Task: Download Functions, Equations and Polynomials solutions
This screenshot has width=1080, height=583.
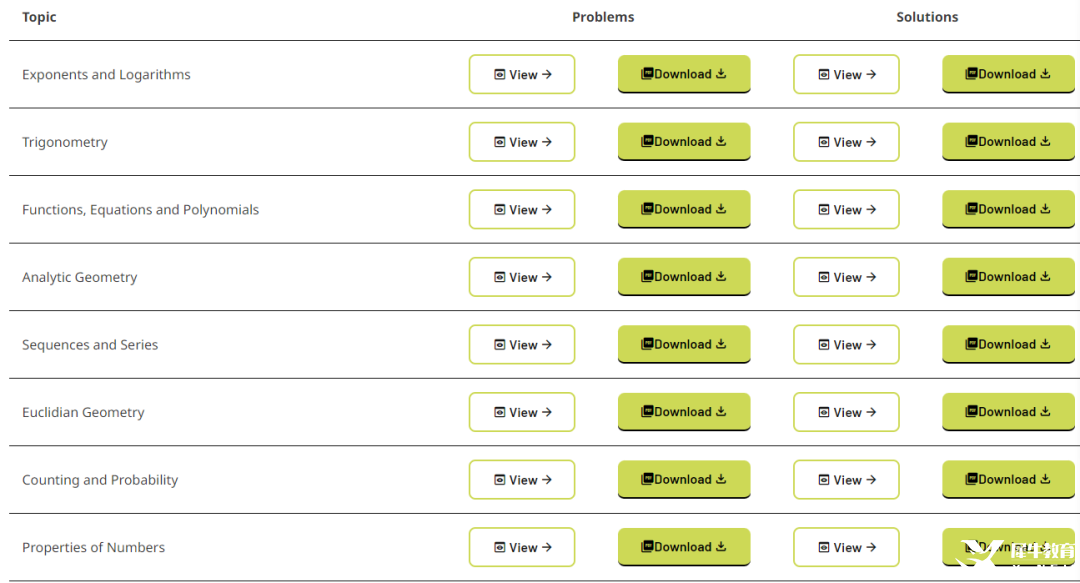Action: (1008, 209)
